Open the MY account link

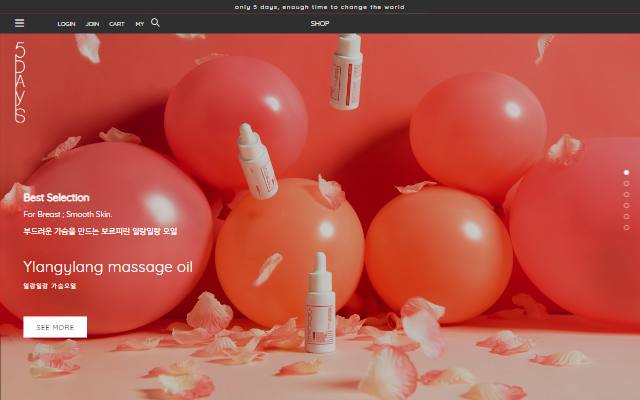click(140, 24)
